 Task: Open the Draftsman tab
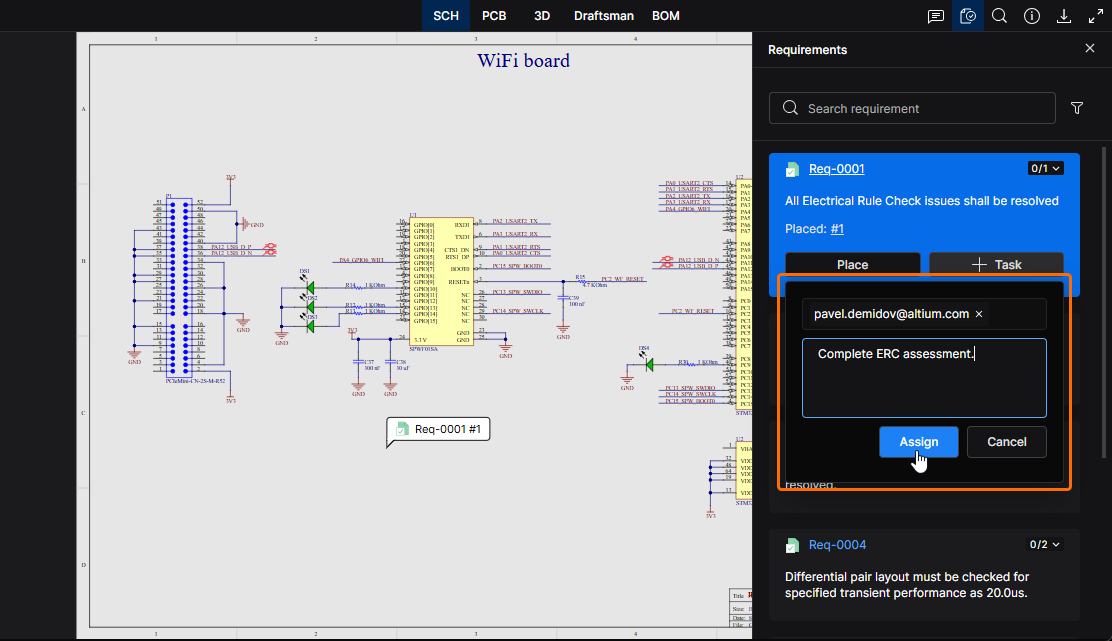pos(604,16)
